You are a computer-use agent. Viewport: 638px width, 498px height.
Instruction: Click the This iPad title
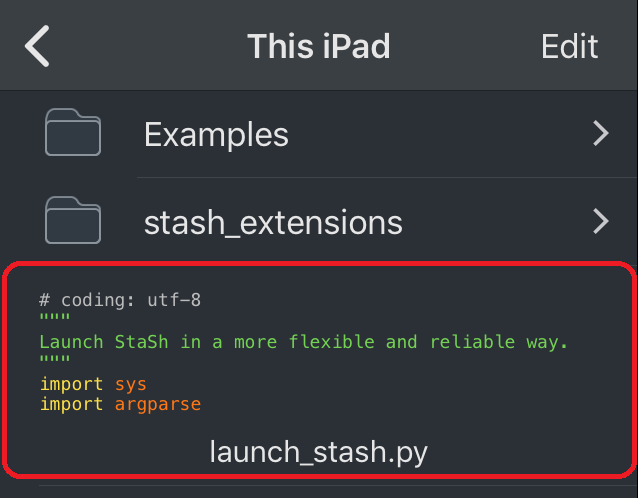tap(319, 46)
